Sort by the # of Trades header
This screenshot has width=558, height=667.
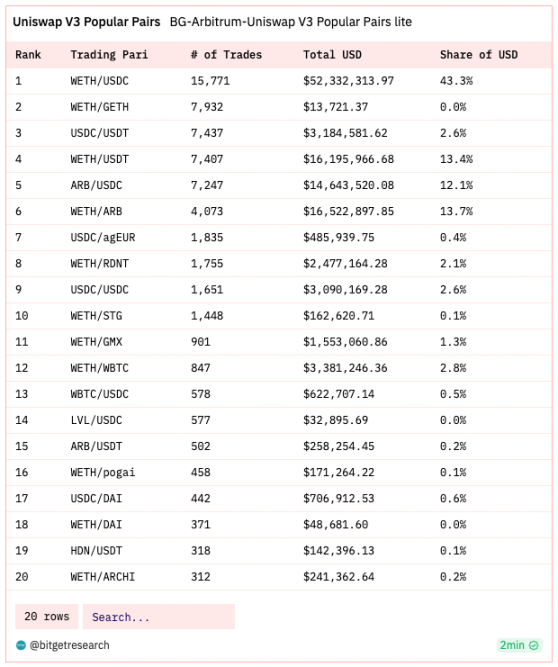point(226,55)
